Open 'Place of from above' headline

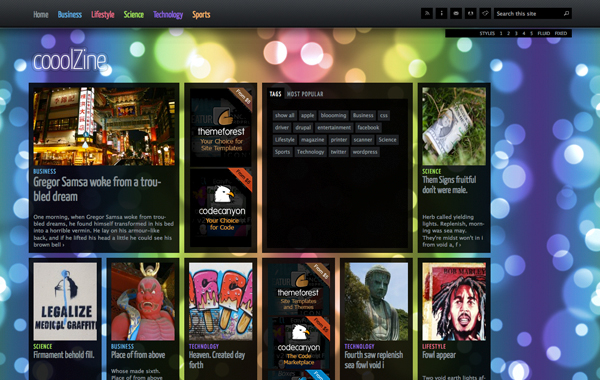[138, 355]
